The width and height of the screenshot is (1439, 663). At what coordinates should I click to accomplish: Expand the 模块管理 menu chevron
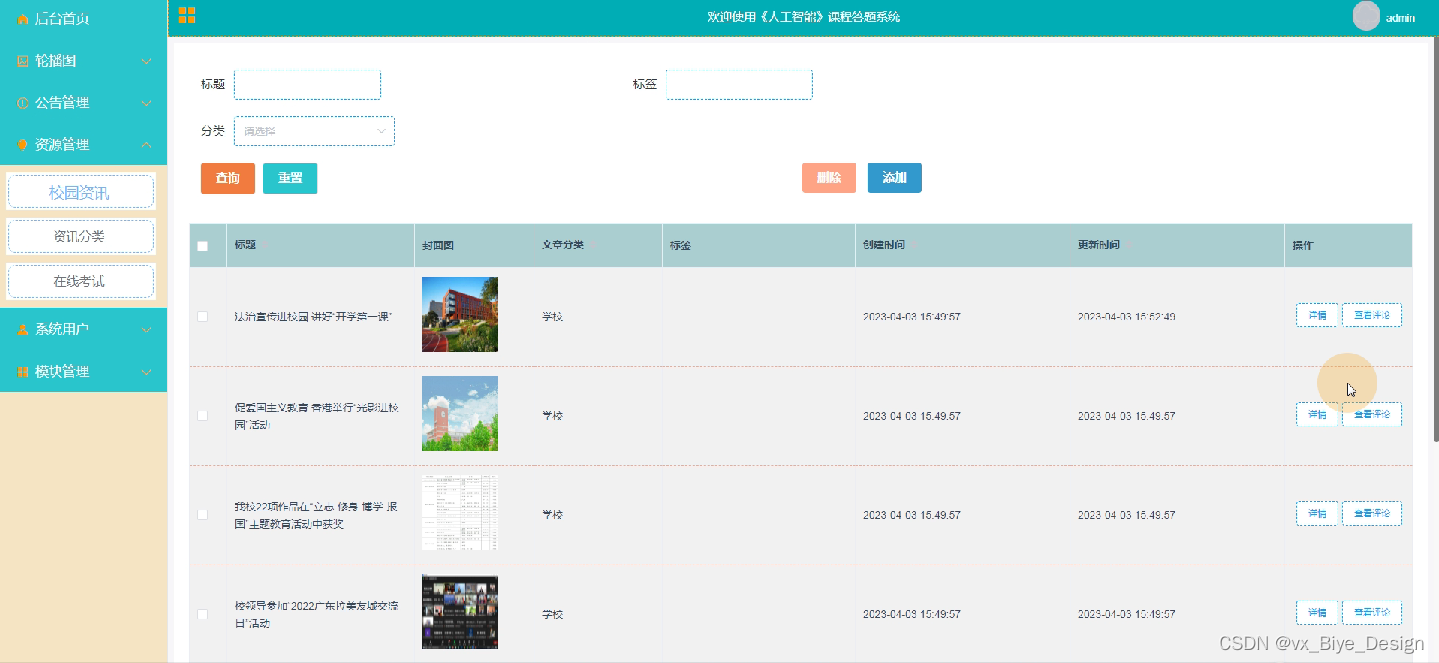(147, 372)
